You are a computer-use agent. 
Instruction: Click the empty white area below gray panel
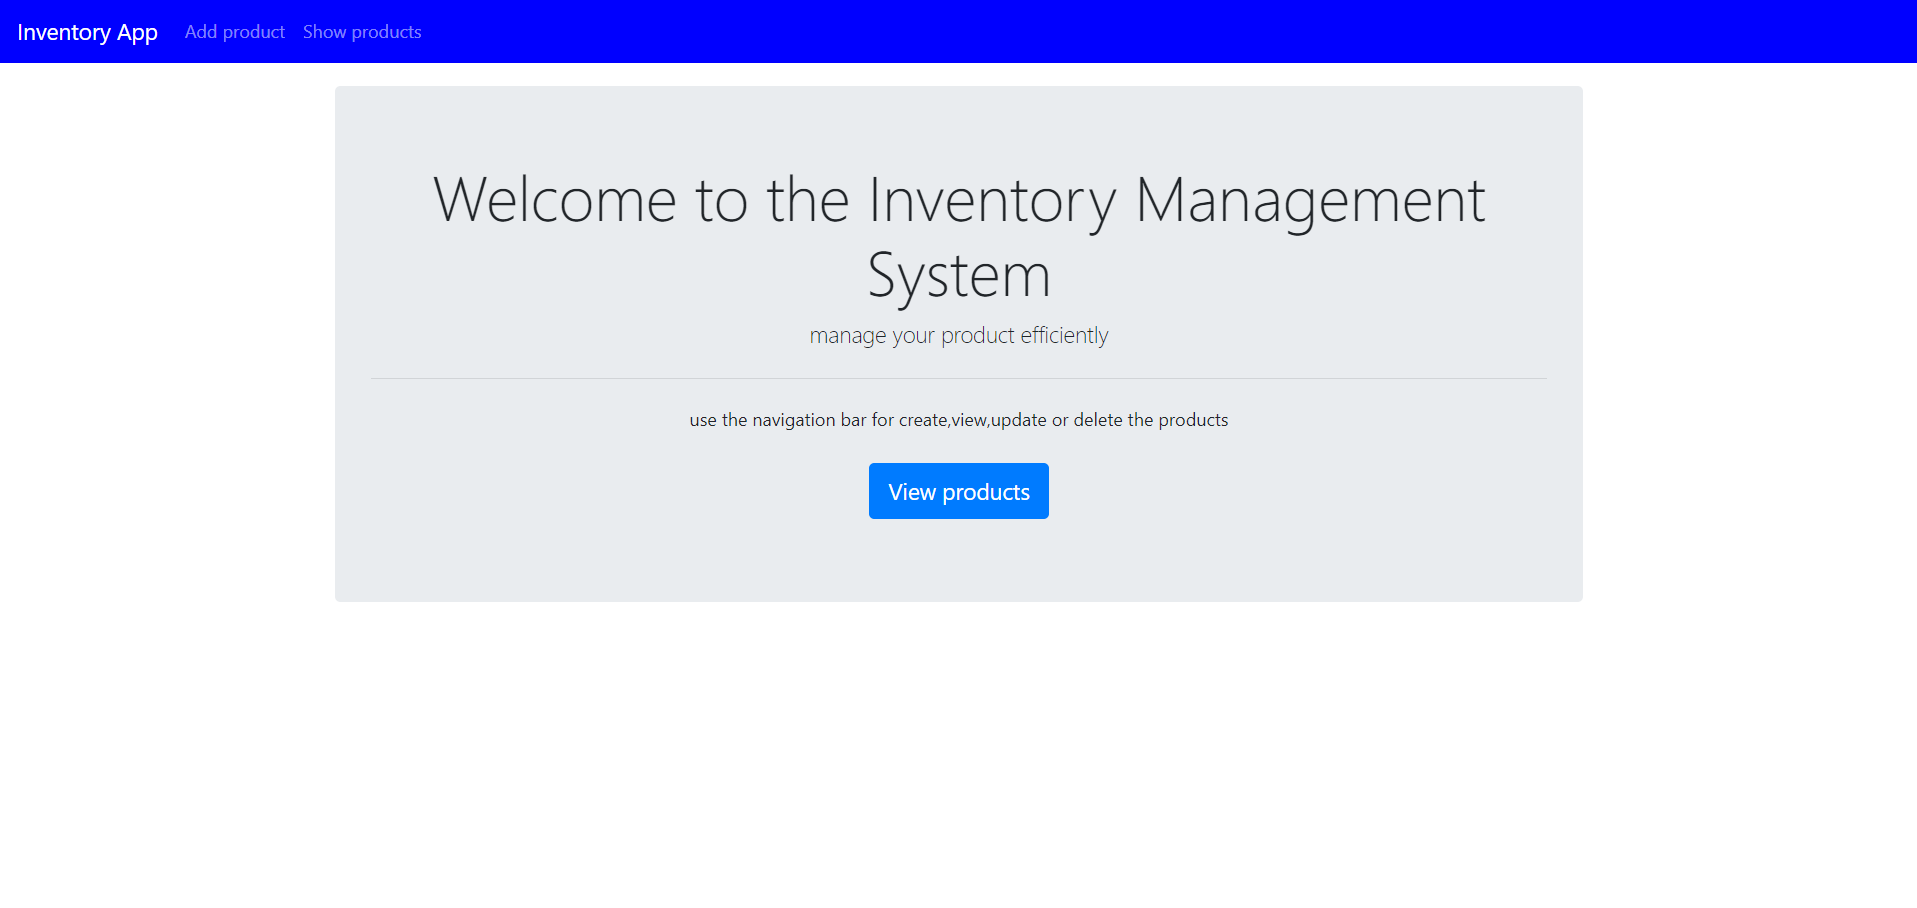coord(958,750)
